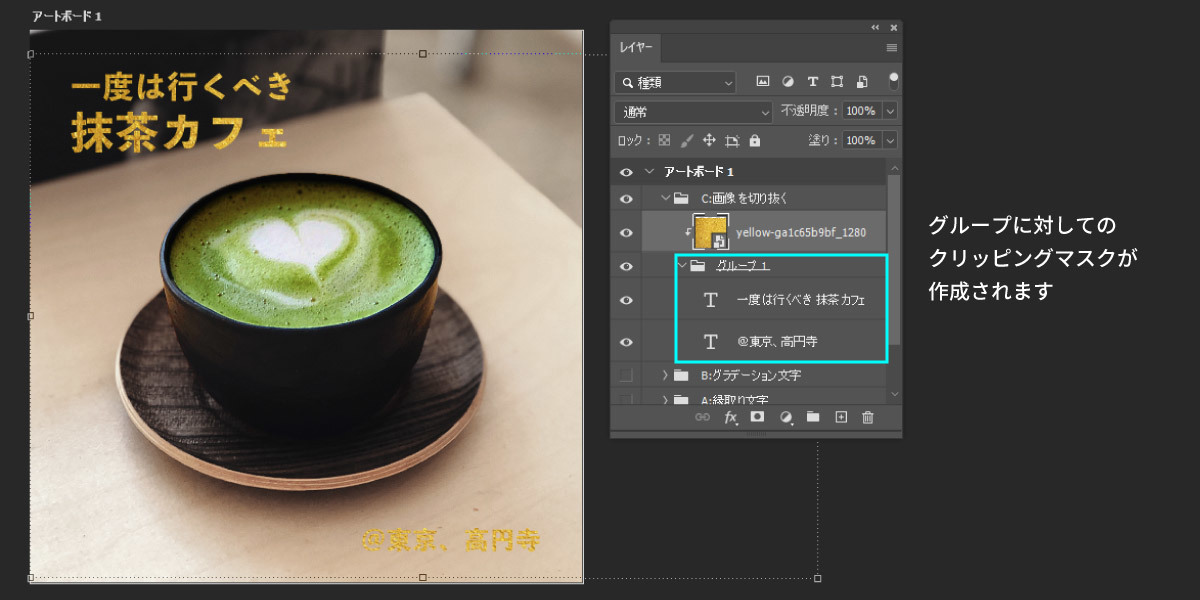Toggle layer filtering on or off
The width and height of the screenshot is (1200, 600).
point(893,81)
